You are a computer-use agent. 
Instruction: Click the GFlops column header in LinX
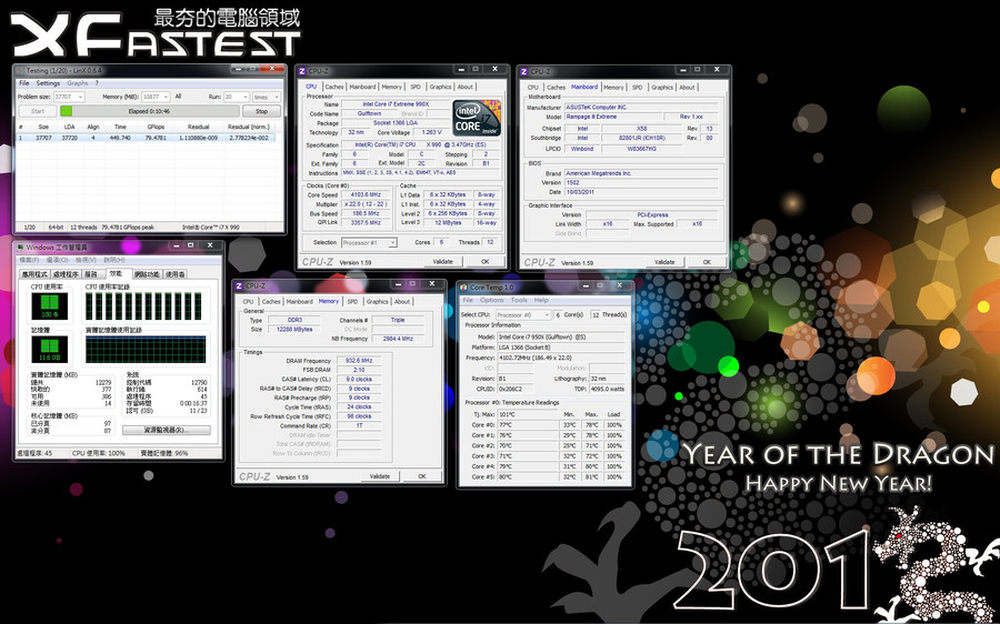pyautogui.click(x=156, y=127)
